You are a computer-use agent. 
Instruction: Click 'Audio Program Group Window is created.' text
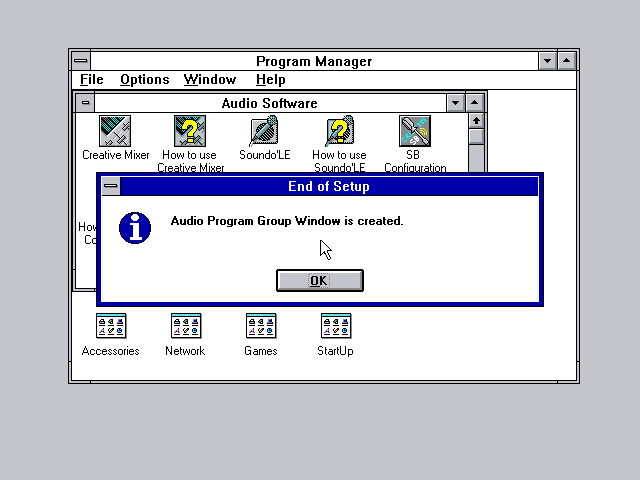287,221
